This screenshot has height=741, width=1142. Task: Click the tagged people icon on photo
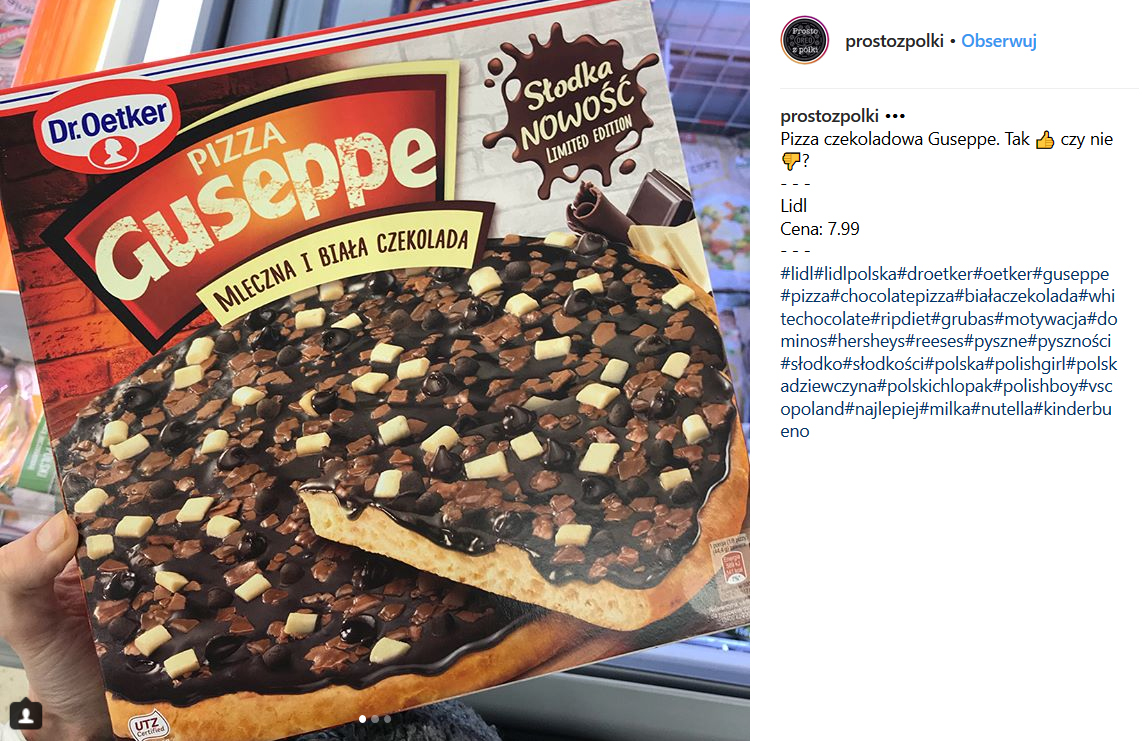tap(25, 714)
